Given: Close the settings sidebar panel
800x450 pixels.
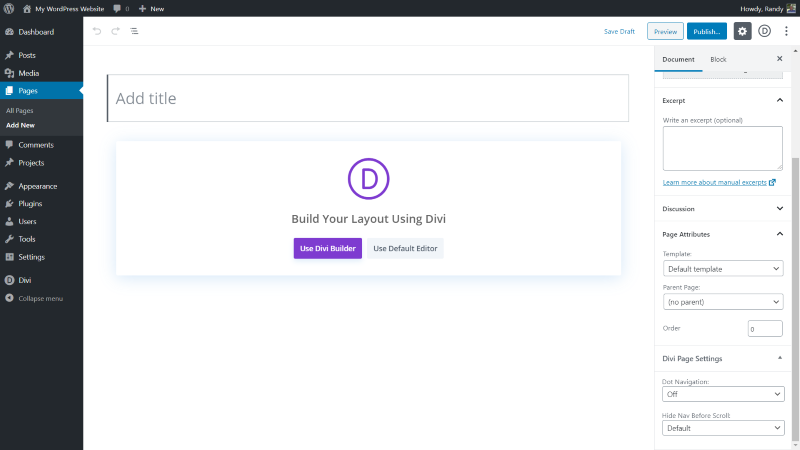Looking at the screenshot, I should pyautogui.click(x=780, y=59).
